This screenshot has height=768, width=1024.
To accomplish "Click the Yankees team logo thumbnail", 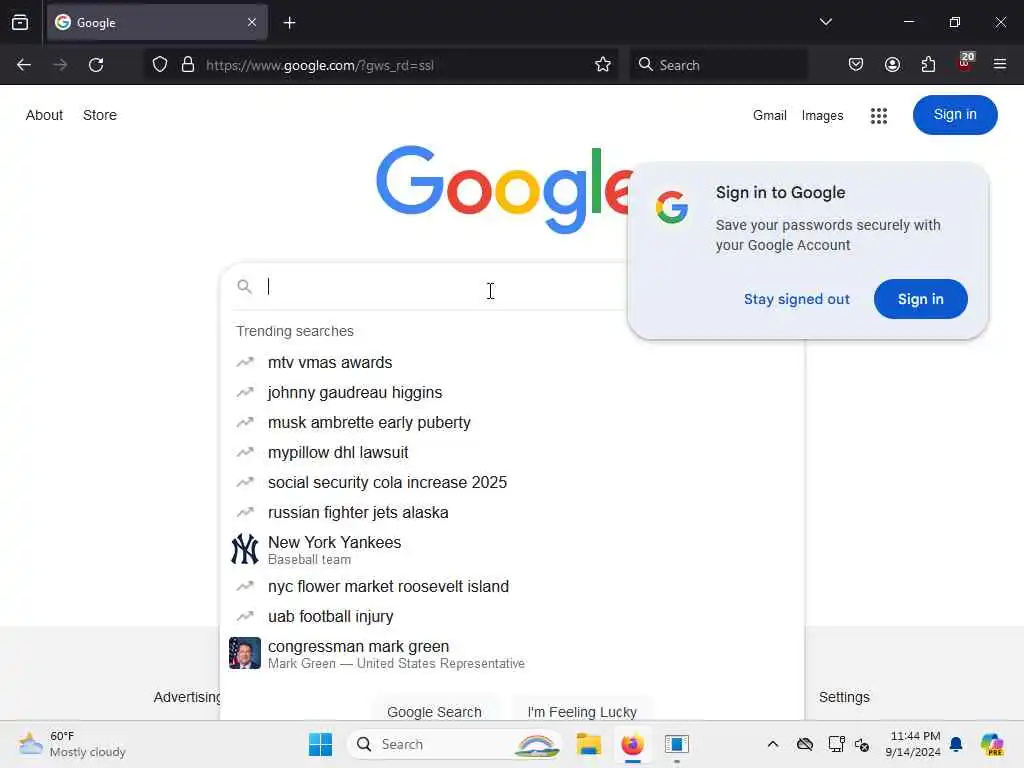I will [x=245, y=549].
